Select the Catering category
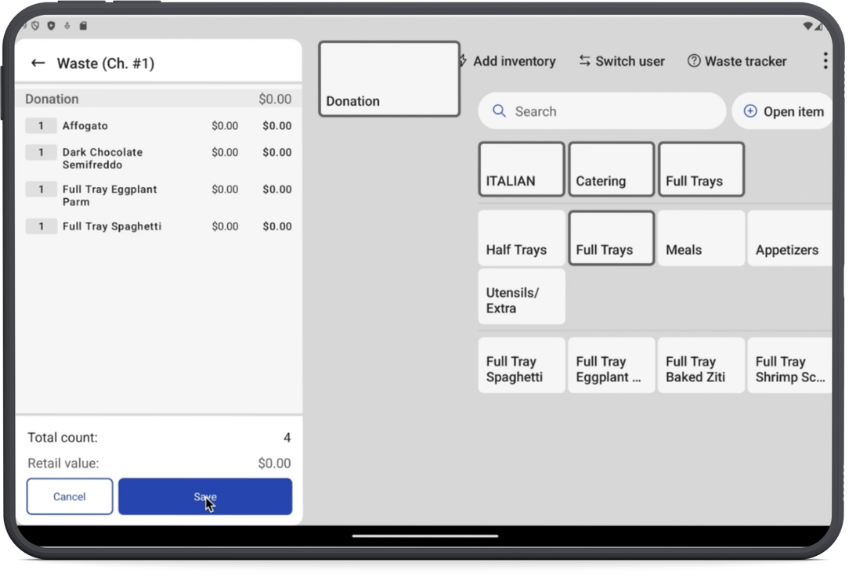 611,169
